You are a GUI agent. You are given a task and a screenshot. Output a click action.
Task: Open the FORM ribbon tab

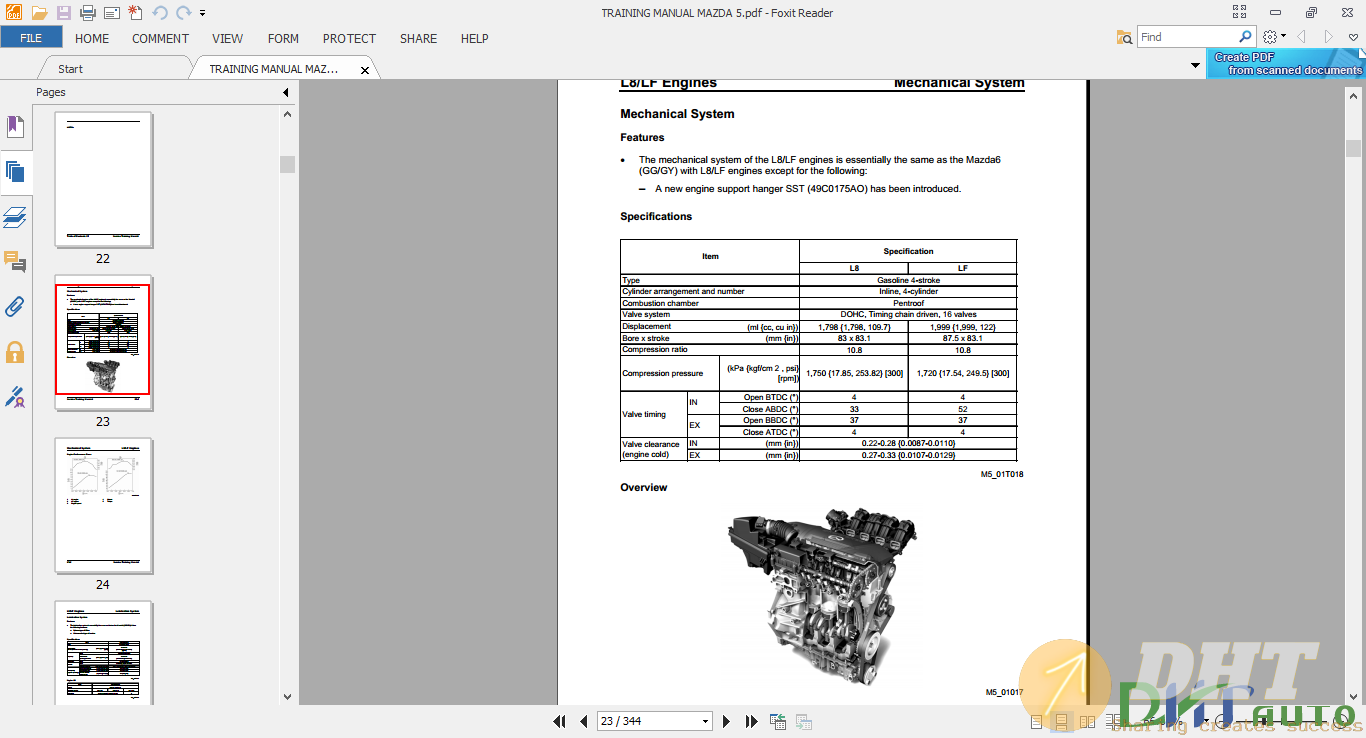coord(283,38)
